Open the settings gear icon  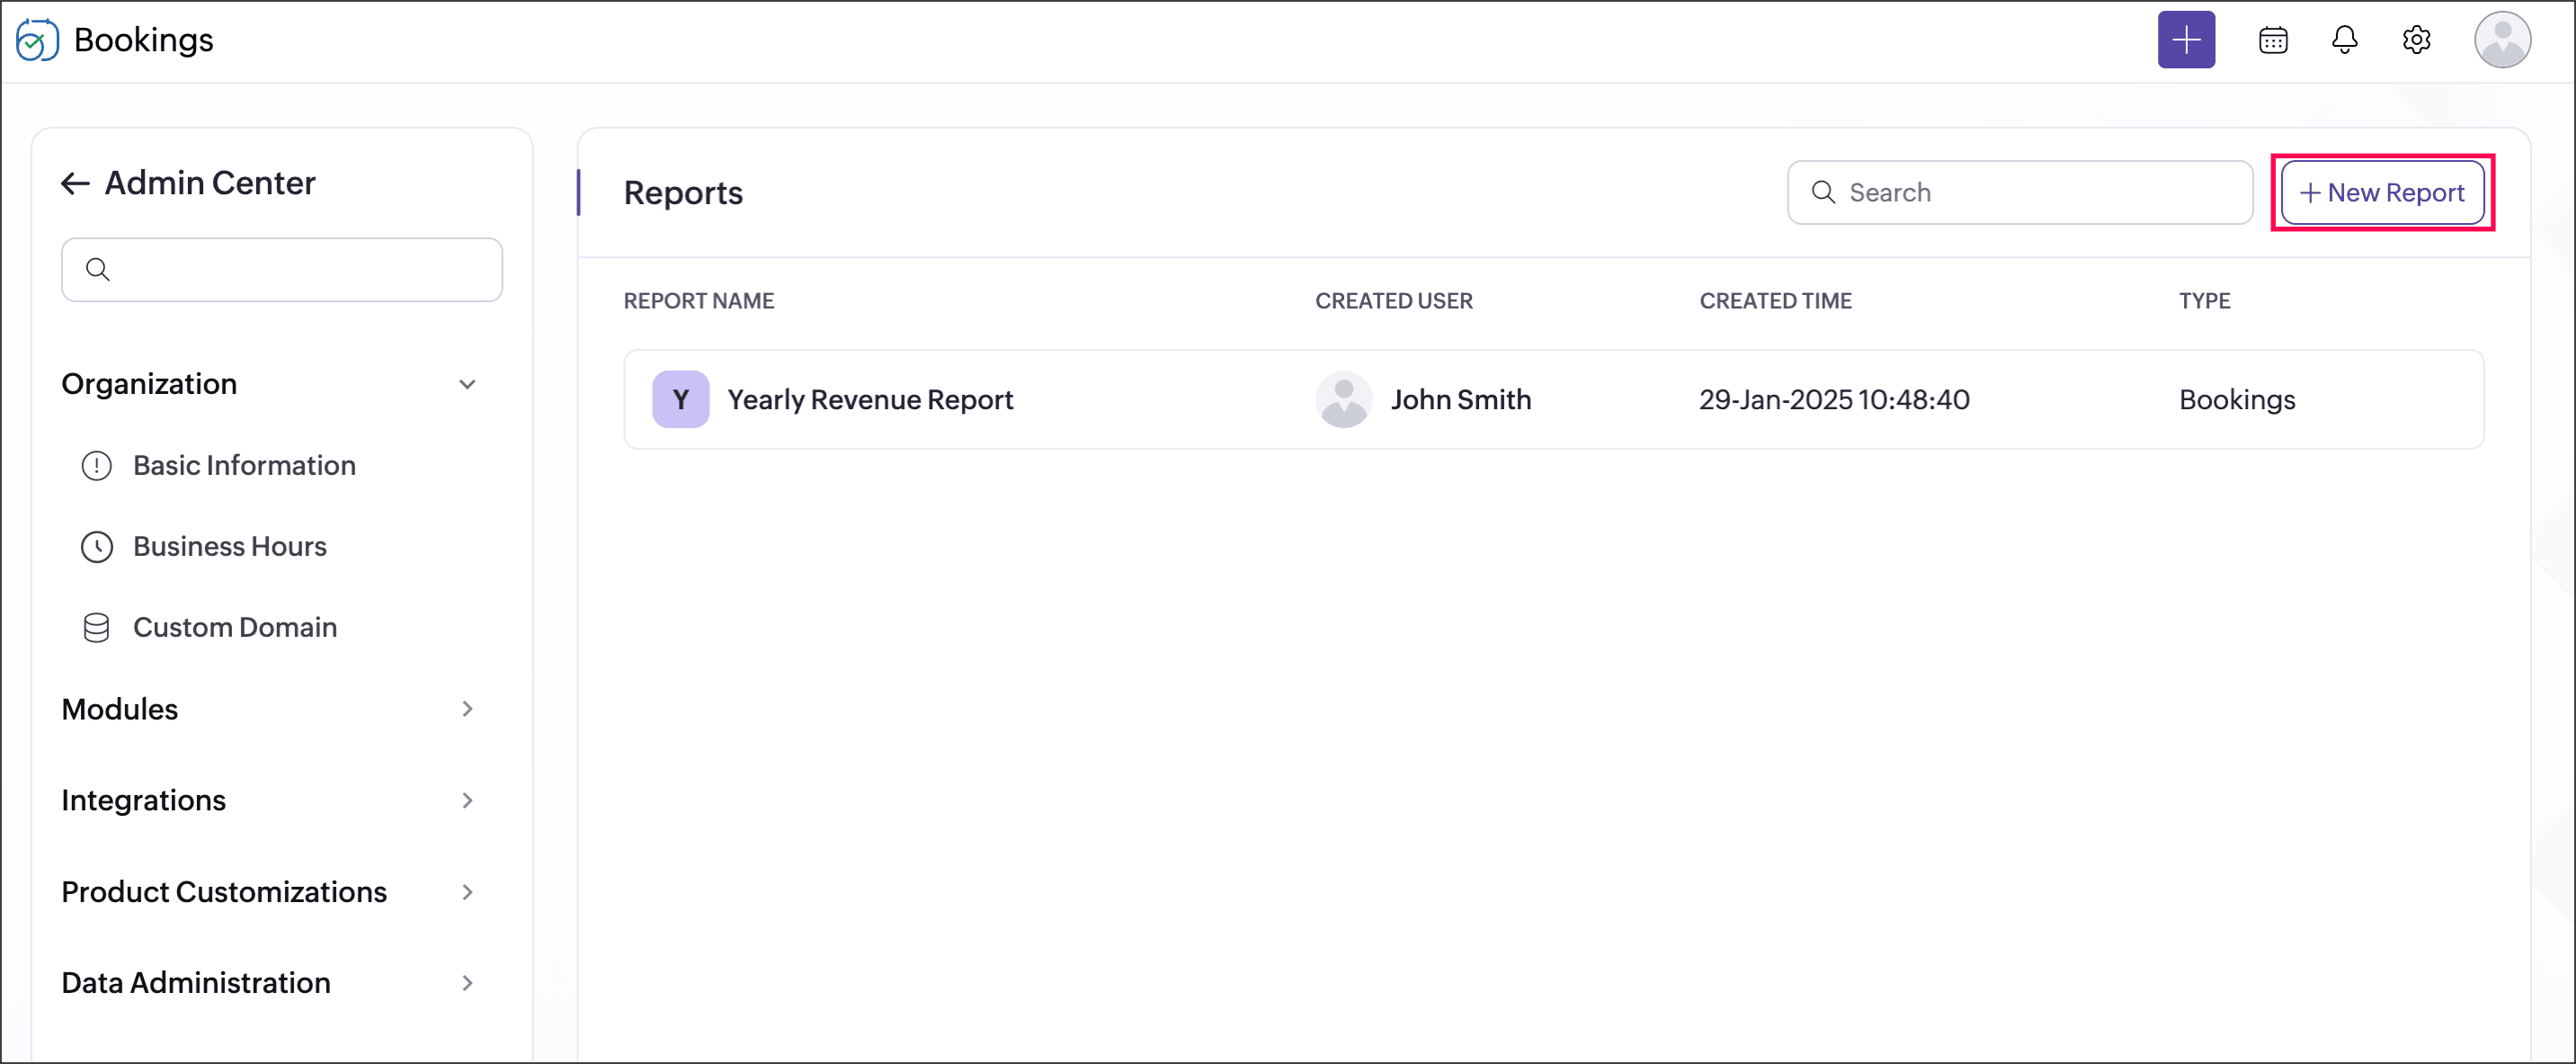2417,40
